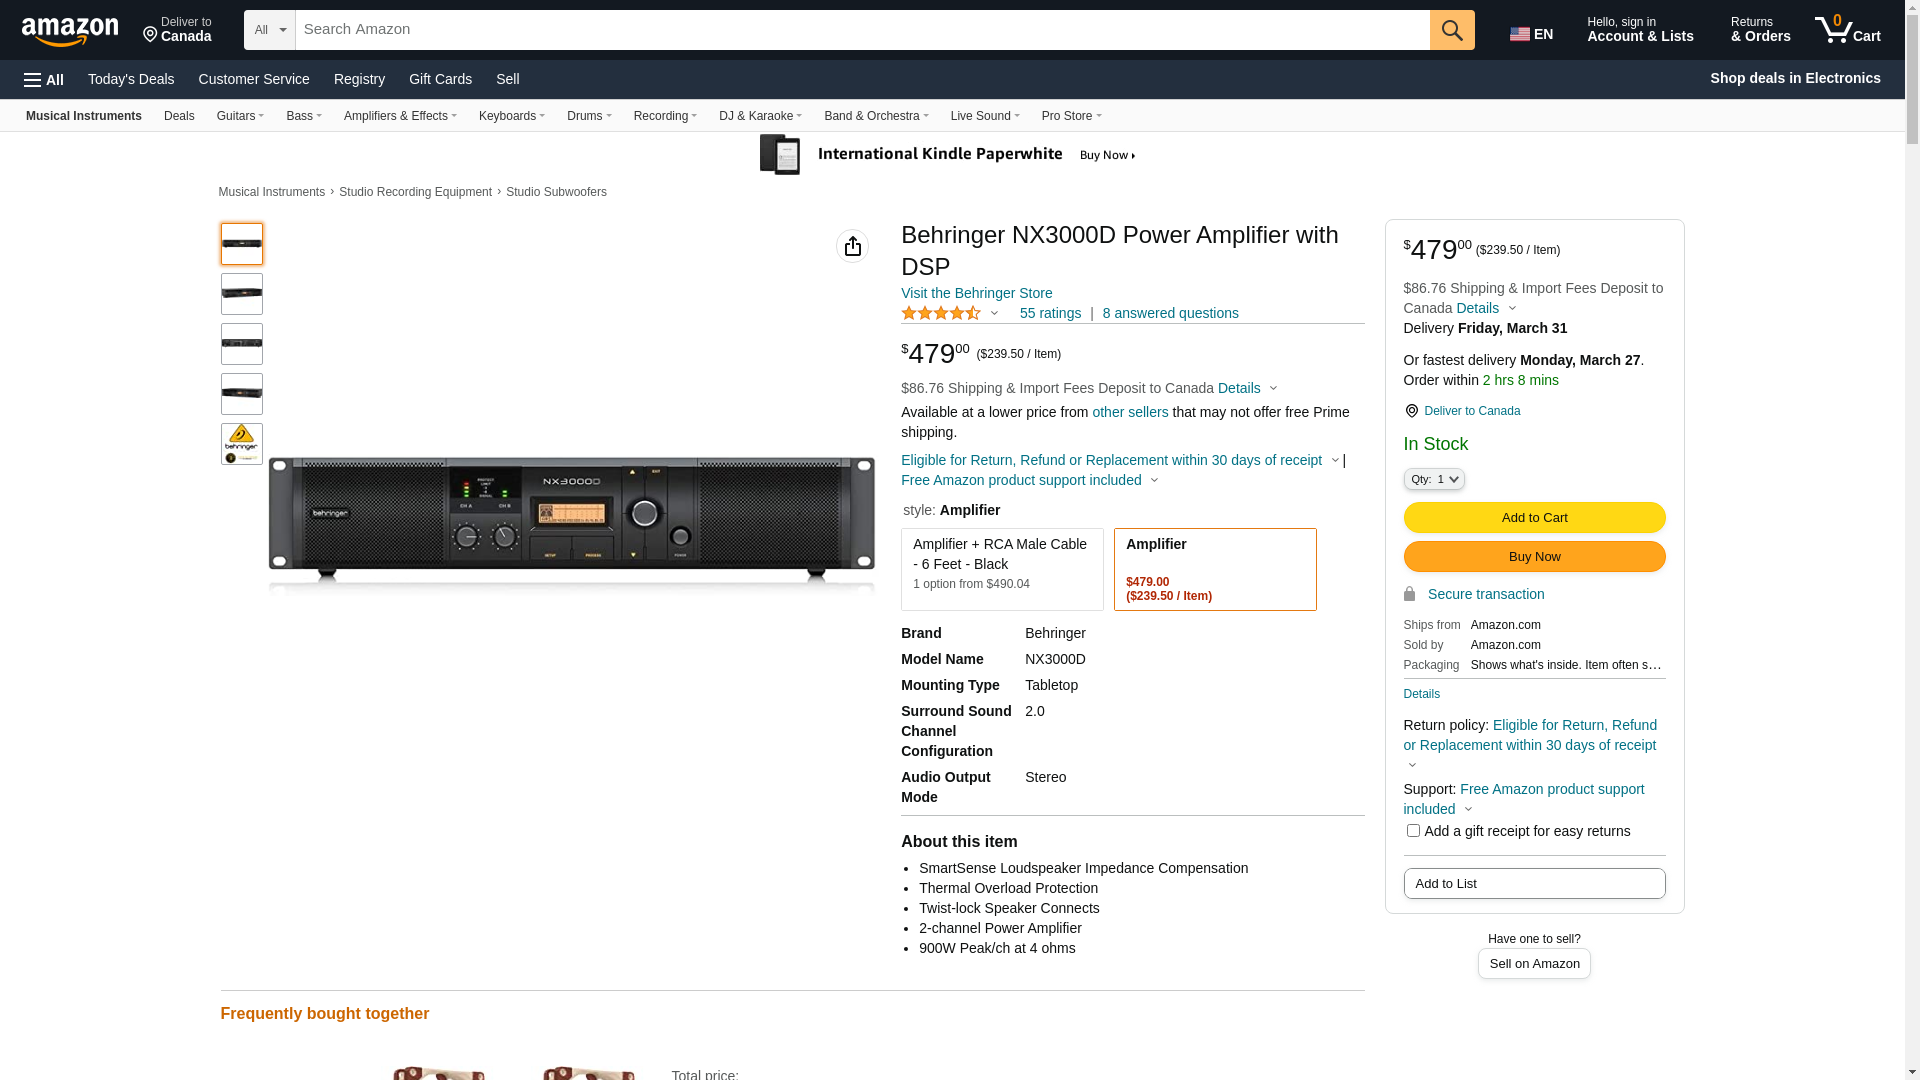Image resolution: width=1920 pixels, height=1080 pixels.
Task: Open the shopping cart icon
Action: (x=1848, y=30)
